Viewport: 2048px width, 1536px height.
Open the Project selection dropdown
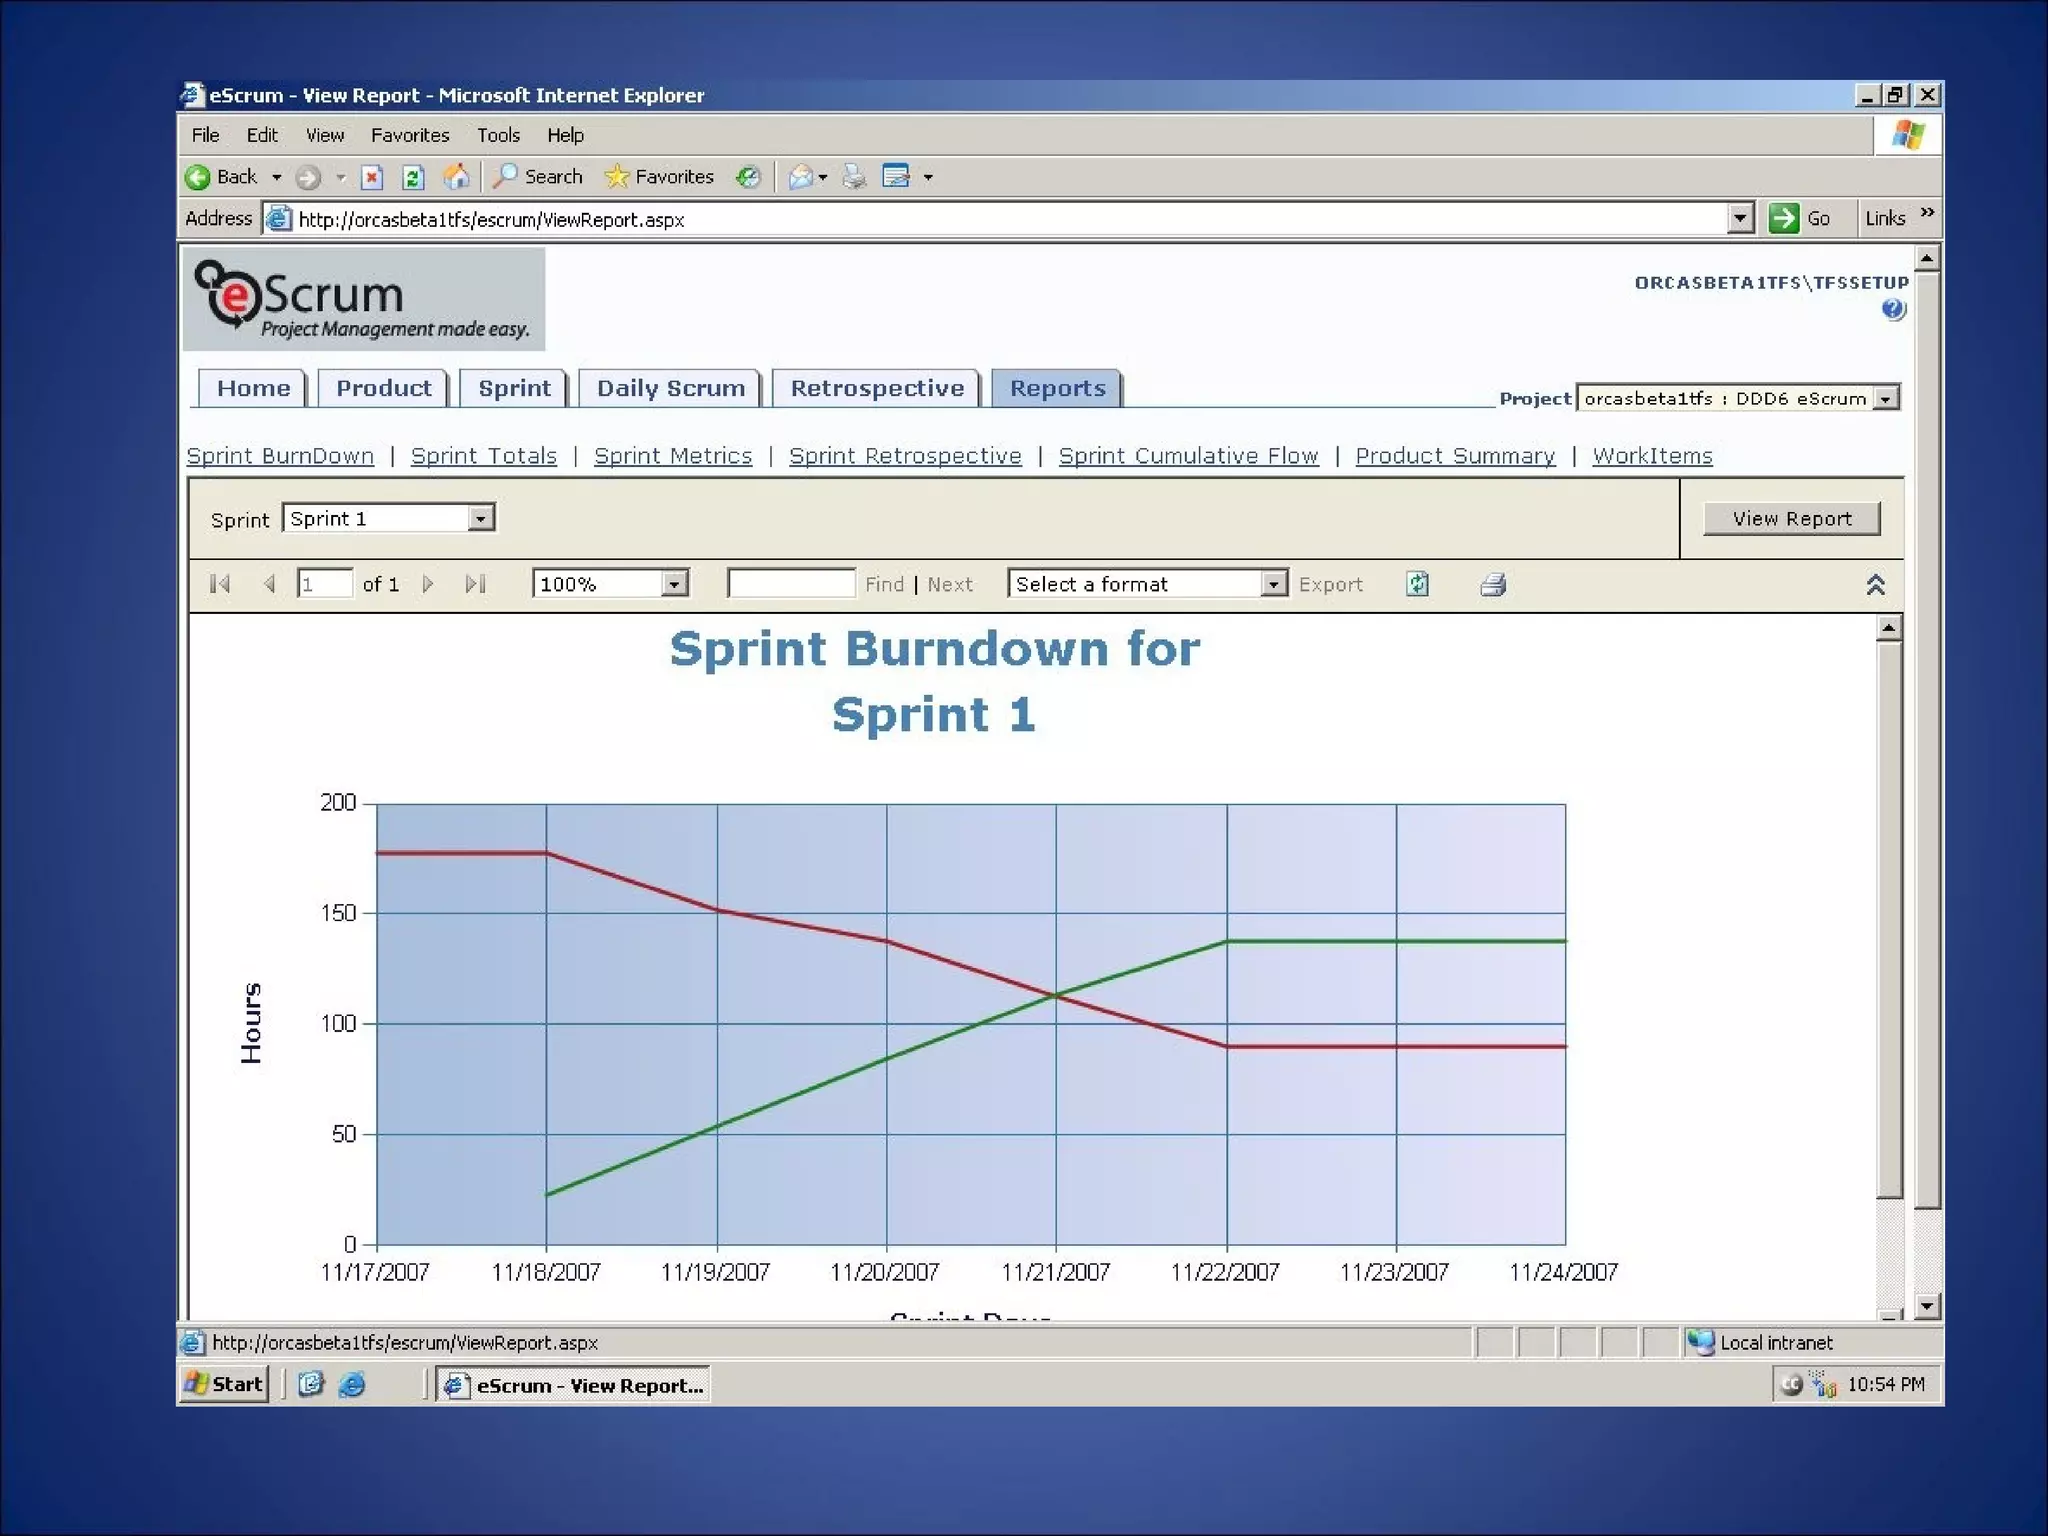[1885, 398]
